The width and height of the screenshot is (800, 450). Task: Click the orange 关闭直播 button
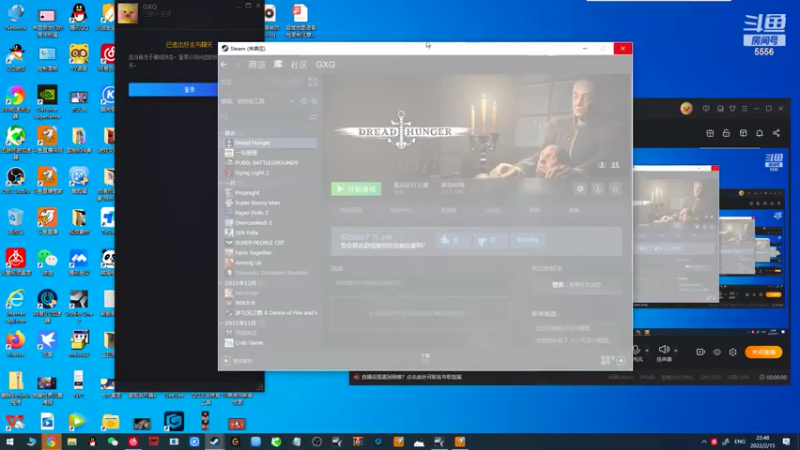click(x=763, y=352)
